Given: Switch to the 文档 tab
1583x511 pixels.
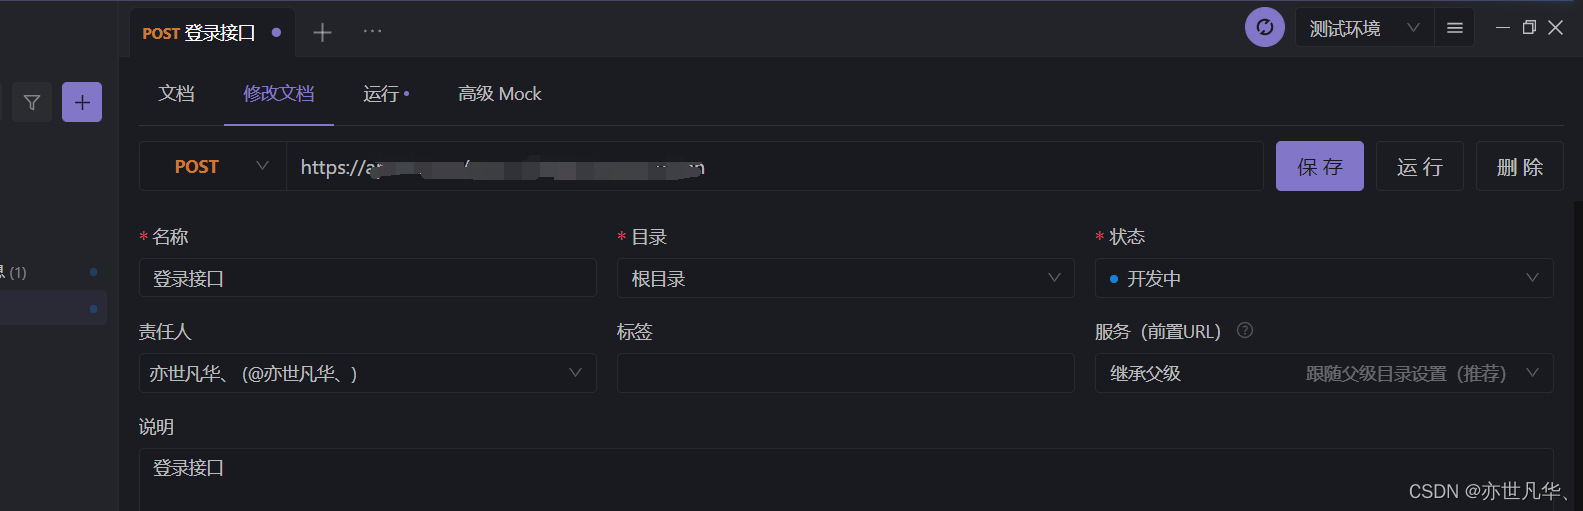Looking at the screenshot, I should (x=176, y=94).
